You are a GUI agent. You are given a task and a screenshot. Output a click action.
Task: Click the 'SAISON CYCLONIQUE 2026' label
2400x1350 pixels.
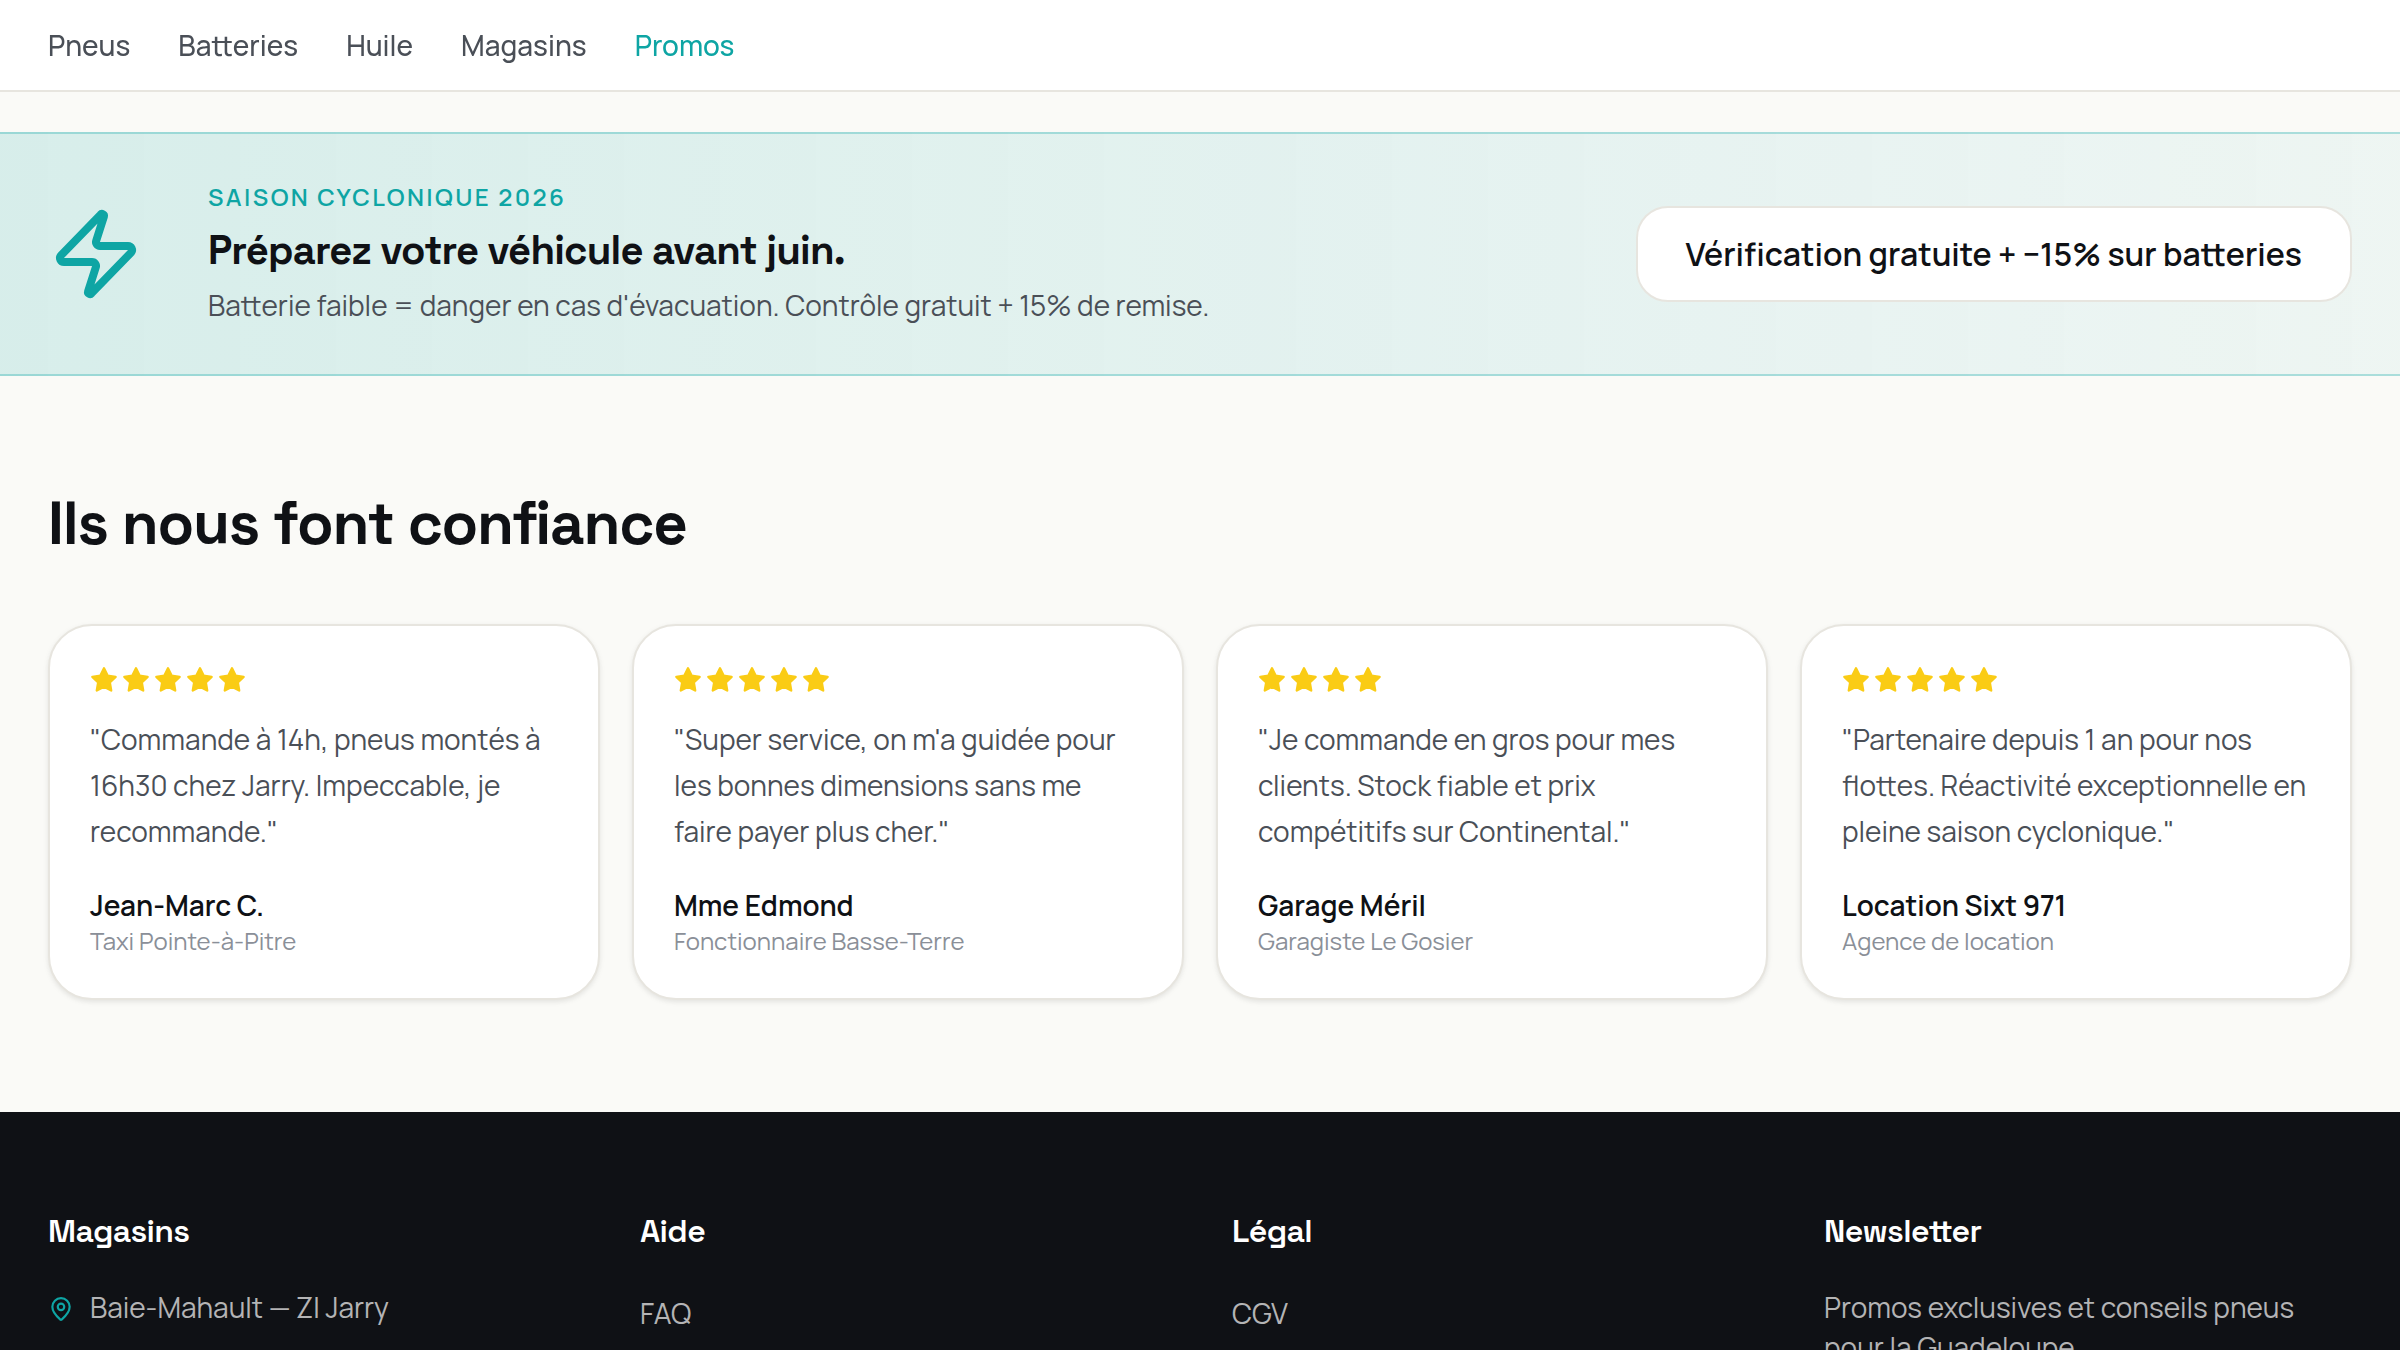pyautogui.click(x=386, y=198)
